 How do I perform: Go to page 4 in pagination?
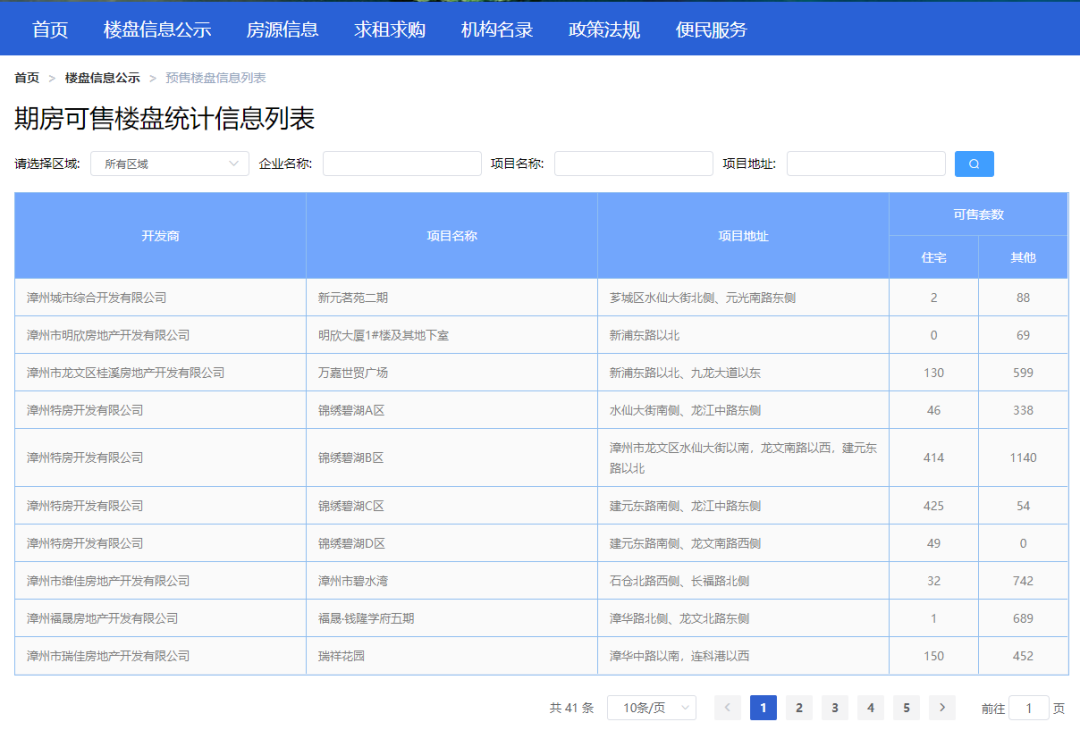click(x=870, y=707)
